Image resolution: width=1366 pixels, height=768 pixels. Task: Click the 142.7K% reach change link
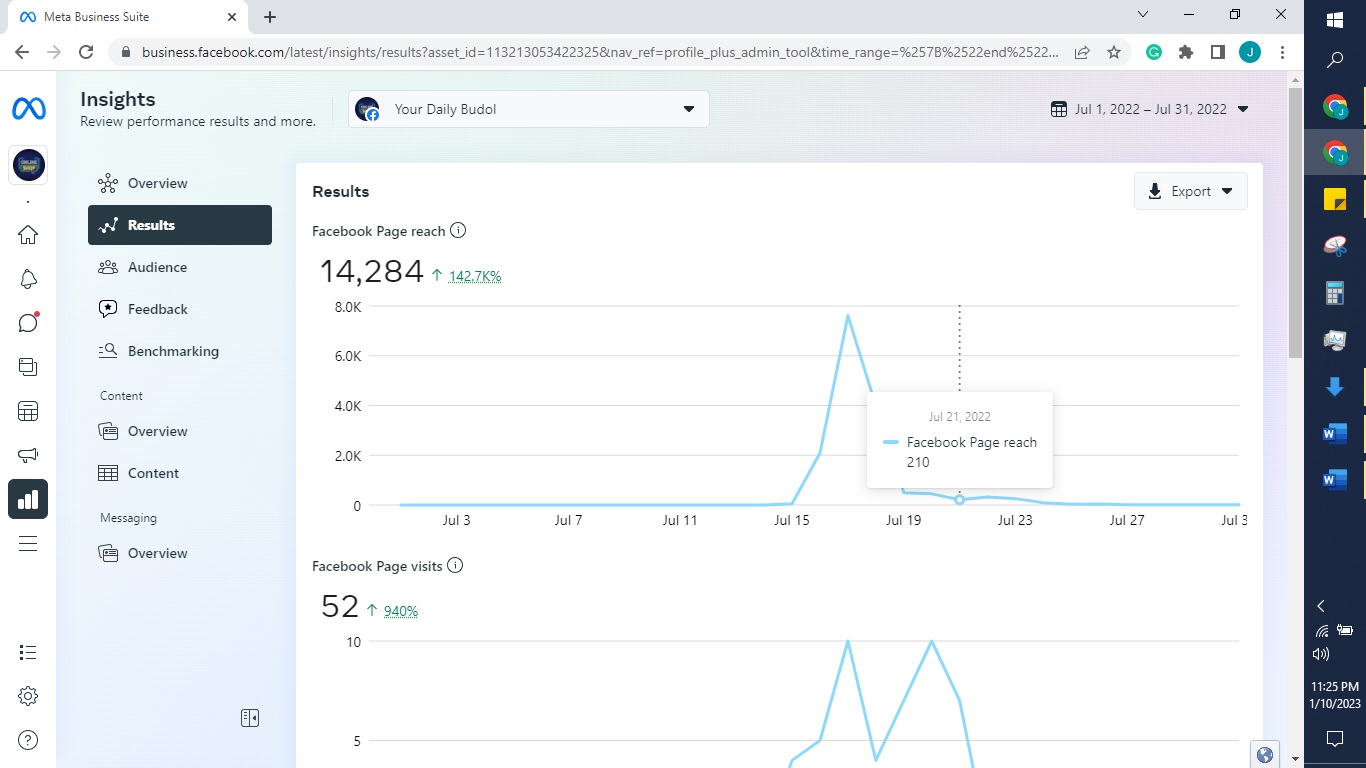point(475,276)
